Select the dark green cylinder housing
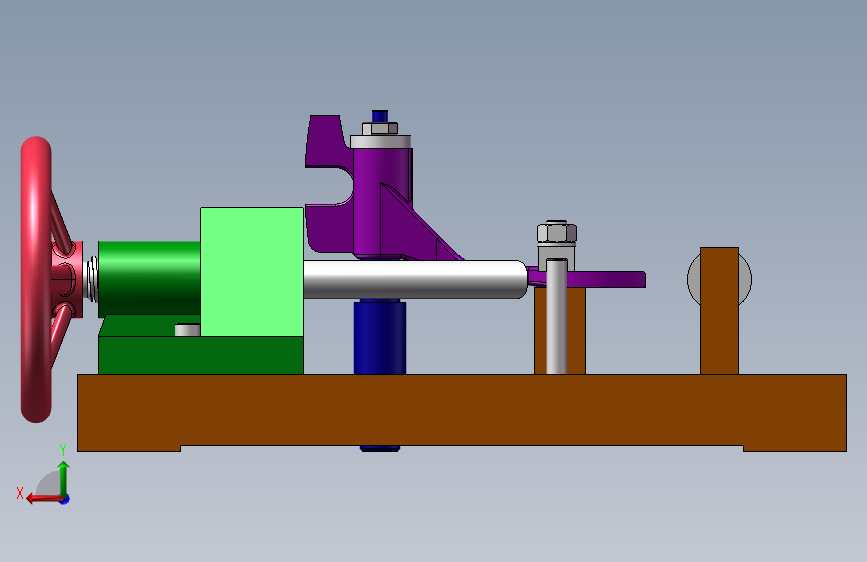This screenshot has height=562, width=867. click(149, 278)
